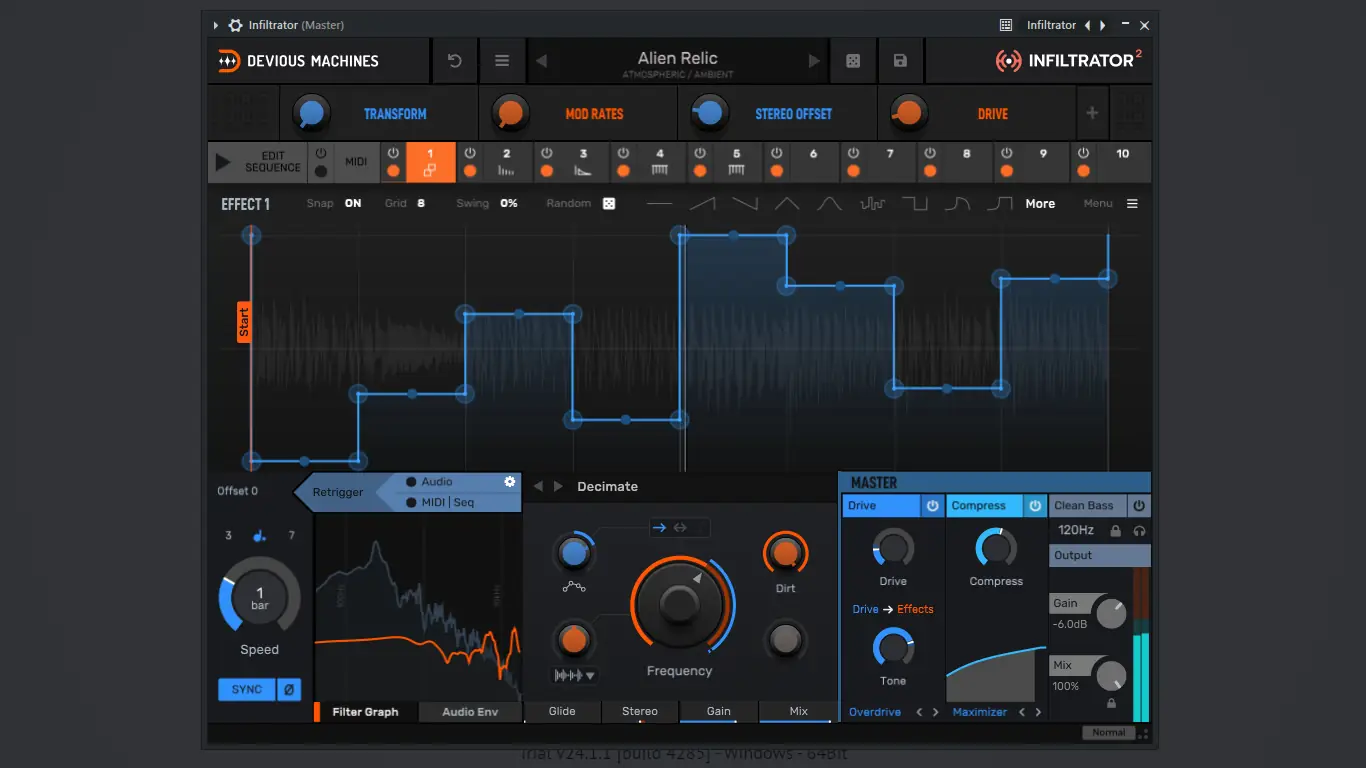Toggle the Clean Bass power button

(1139, 506)
